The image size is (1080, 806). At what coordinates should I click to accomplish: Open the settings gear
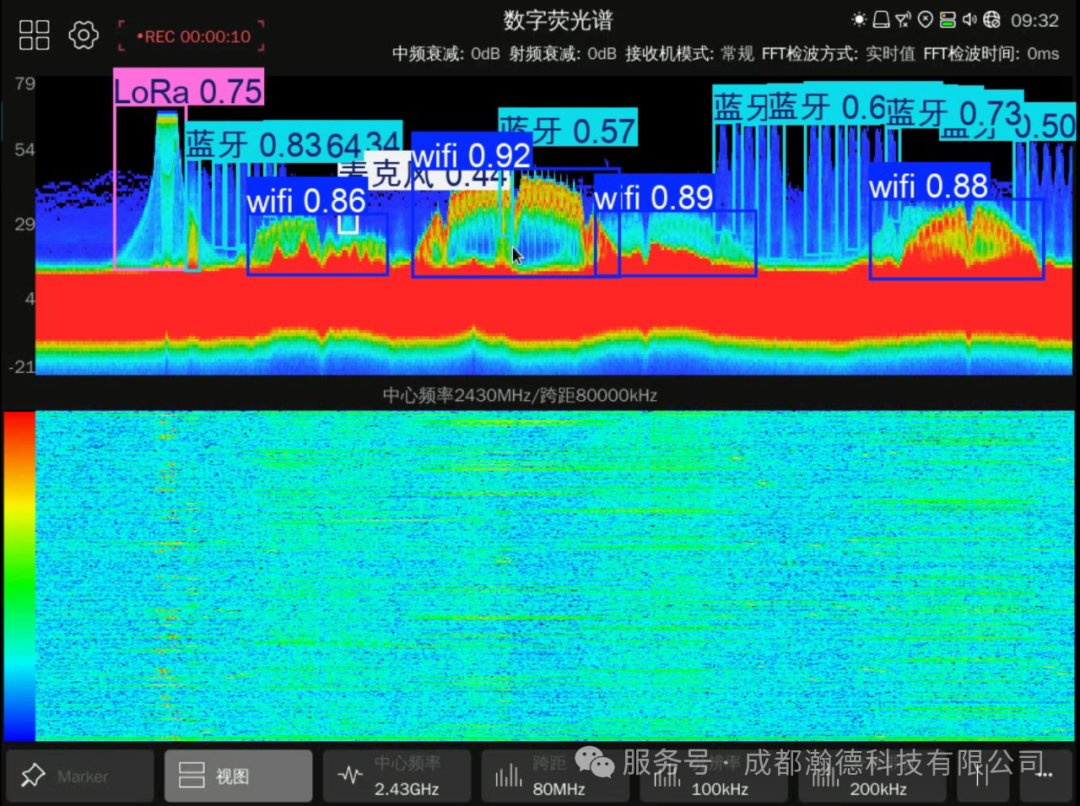pos(83,36)
